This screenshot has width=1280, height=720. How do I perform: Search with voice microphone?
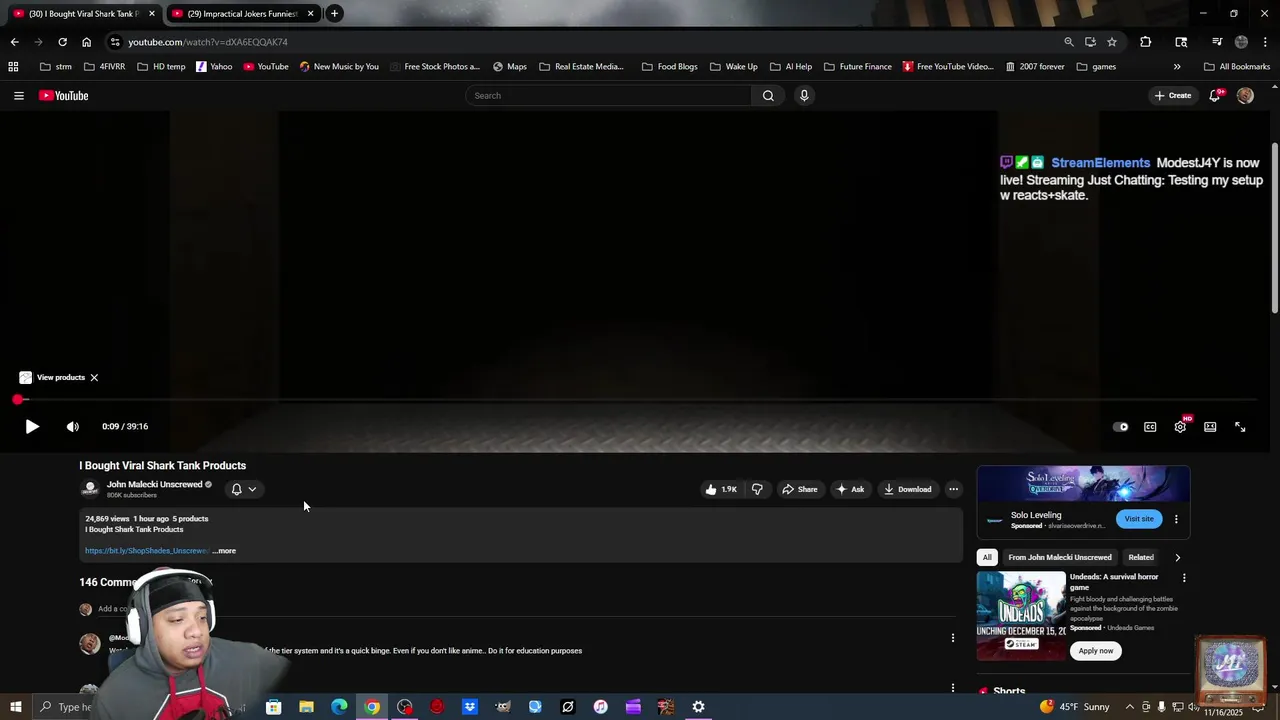(804, 96)
